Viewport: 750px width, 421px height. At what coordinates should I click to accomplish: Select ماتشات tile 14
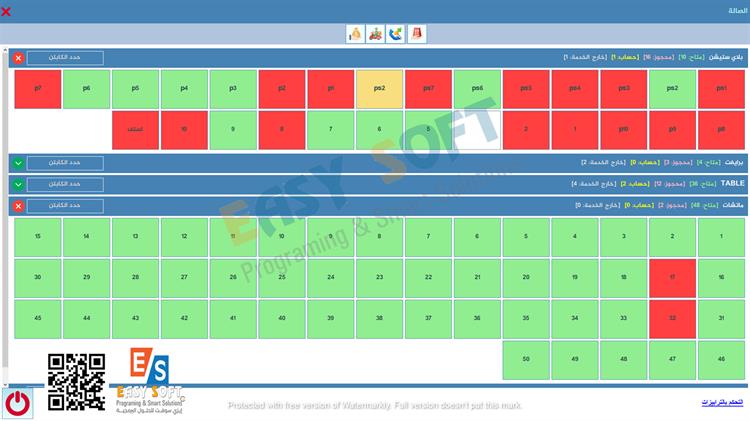point(87,237)
